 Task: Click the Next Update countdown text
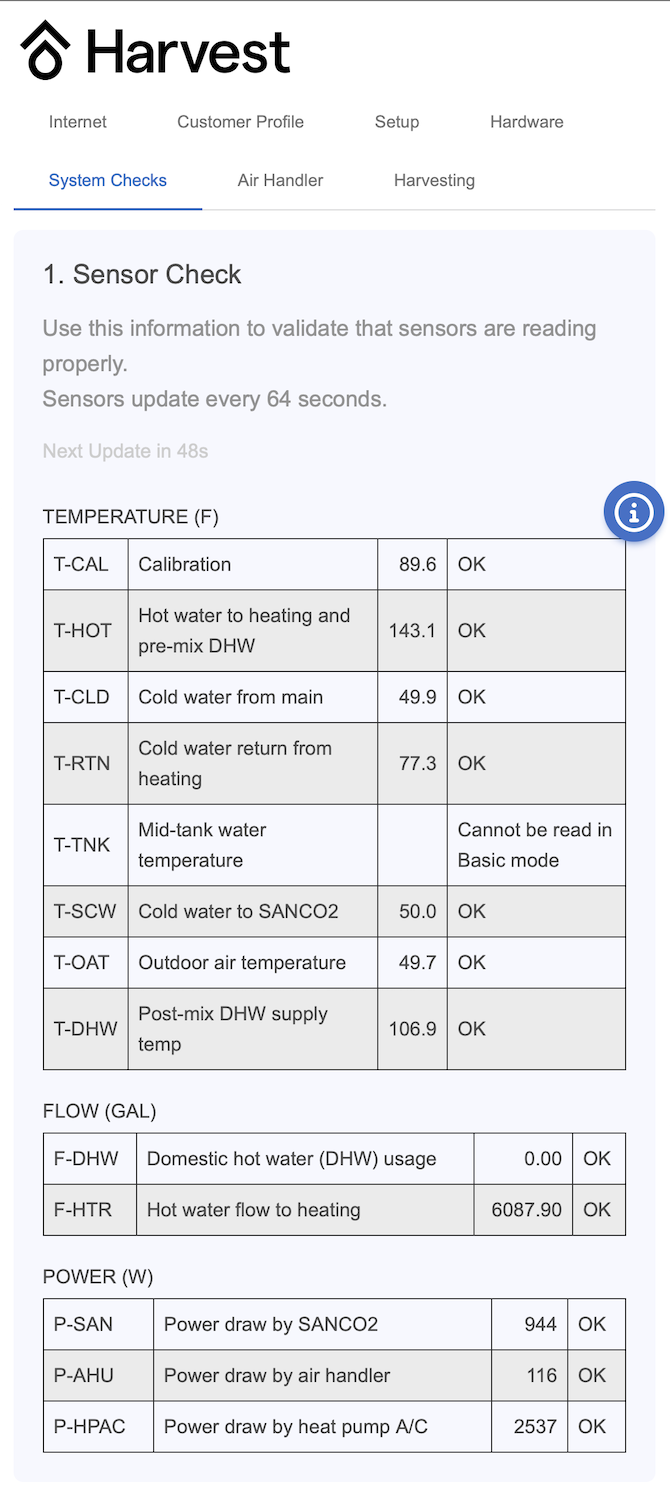(x=126, y=451)
